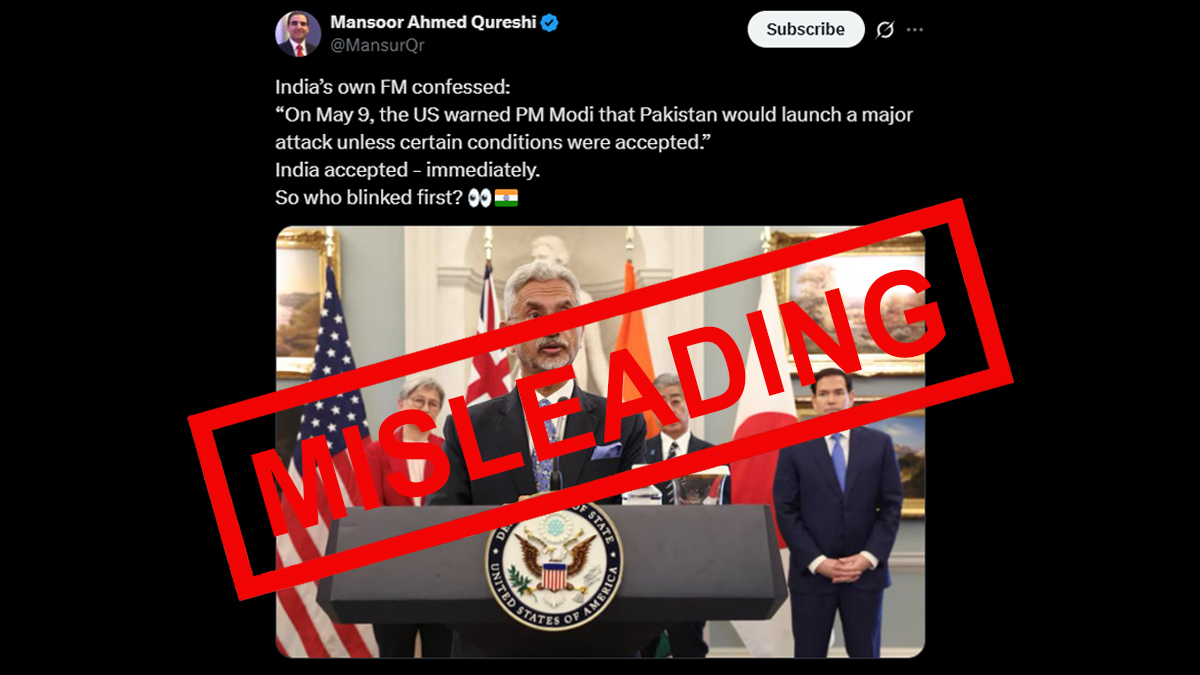Select the quoted May 9 warning text

coord(594,129)
